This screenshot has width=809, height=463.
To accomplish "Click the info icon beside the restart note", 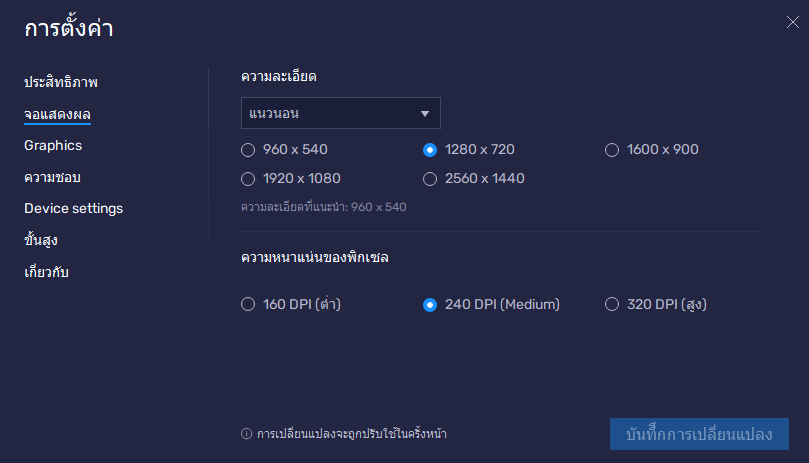I will coord(246,434).
